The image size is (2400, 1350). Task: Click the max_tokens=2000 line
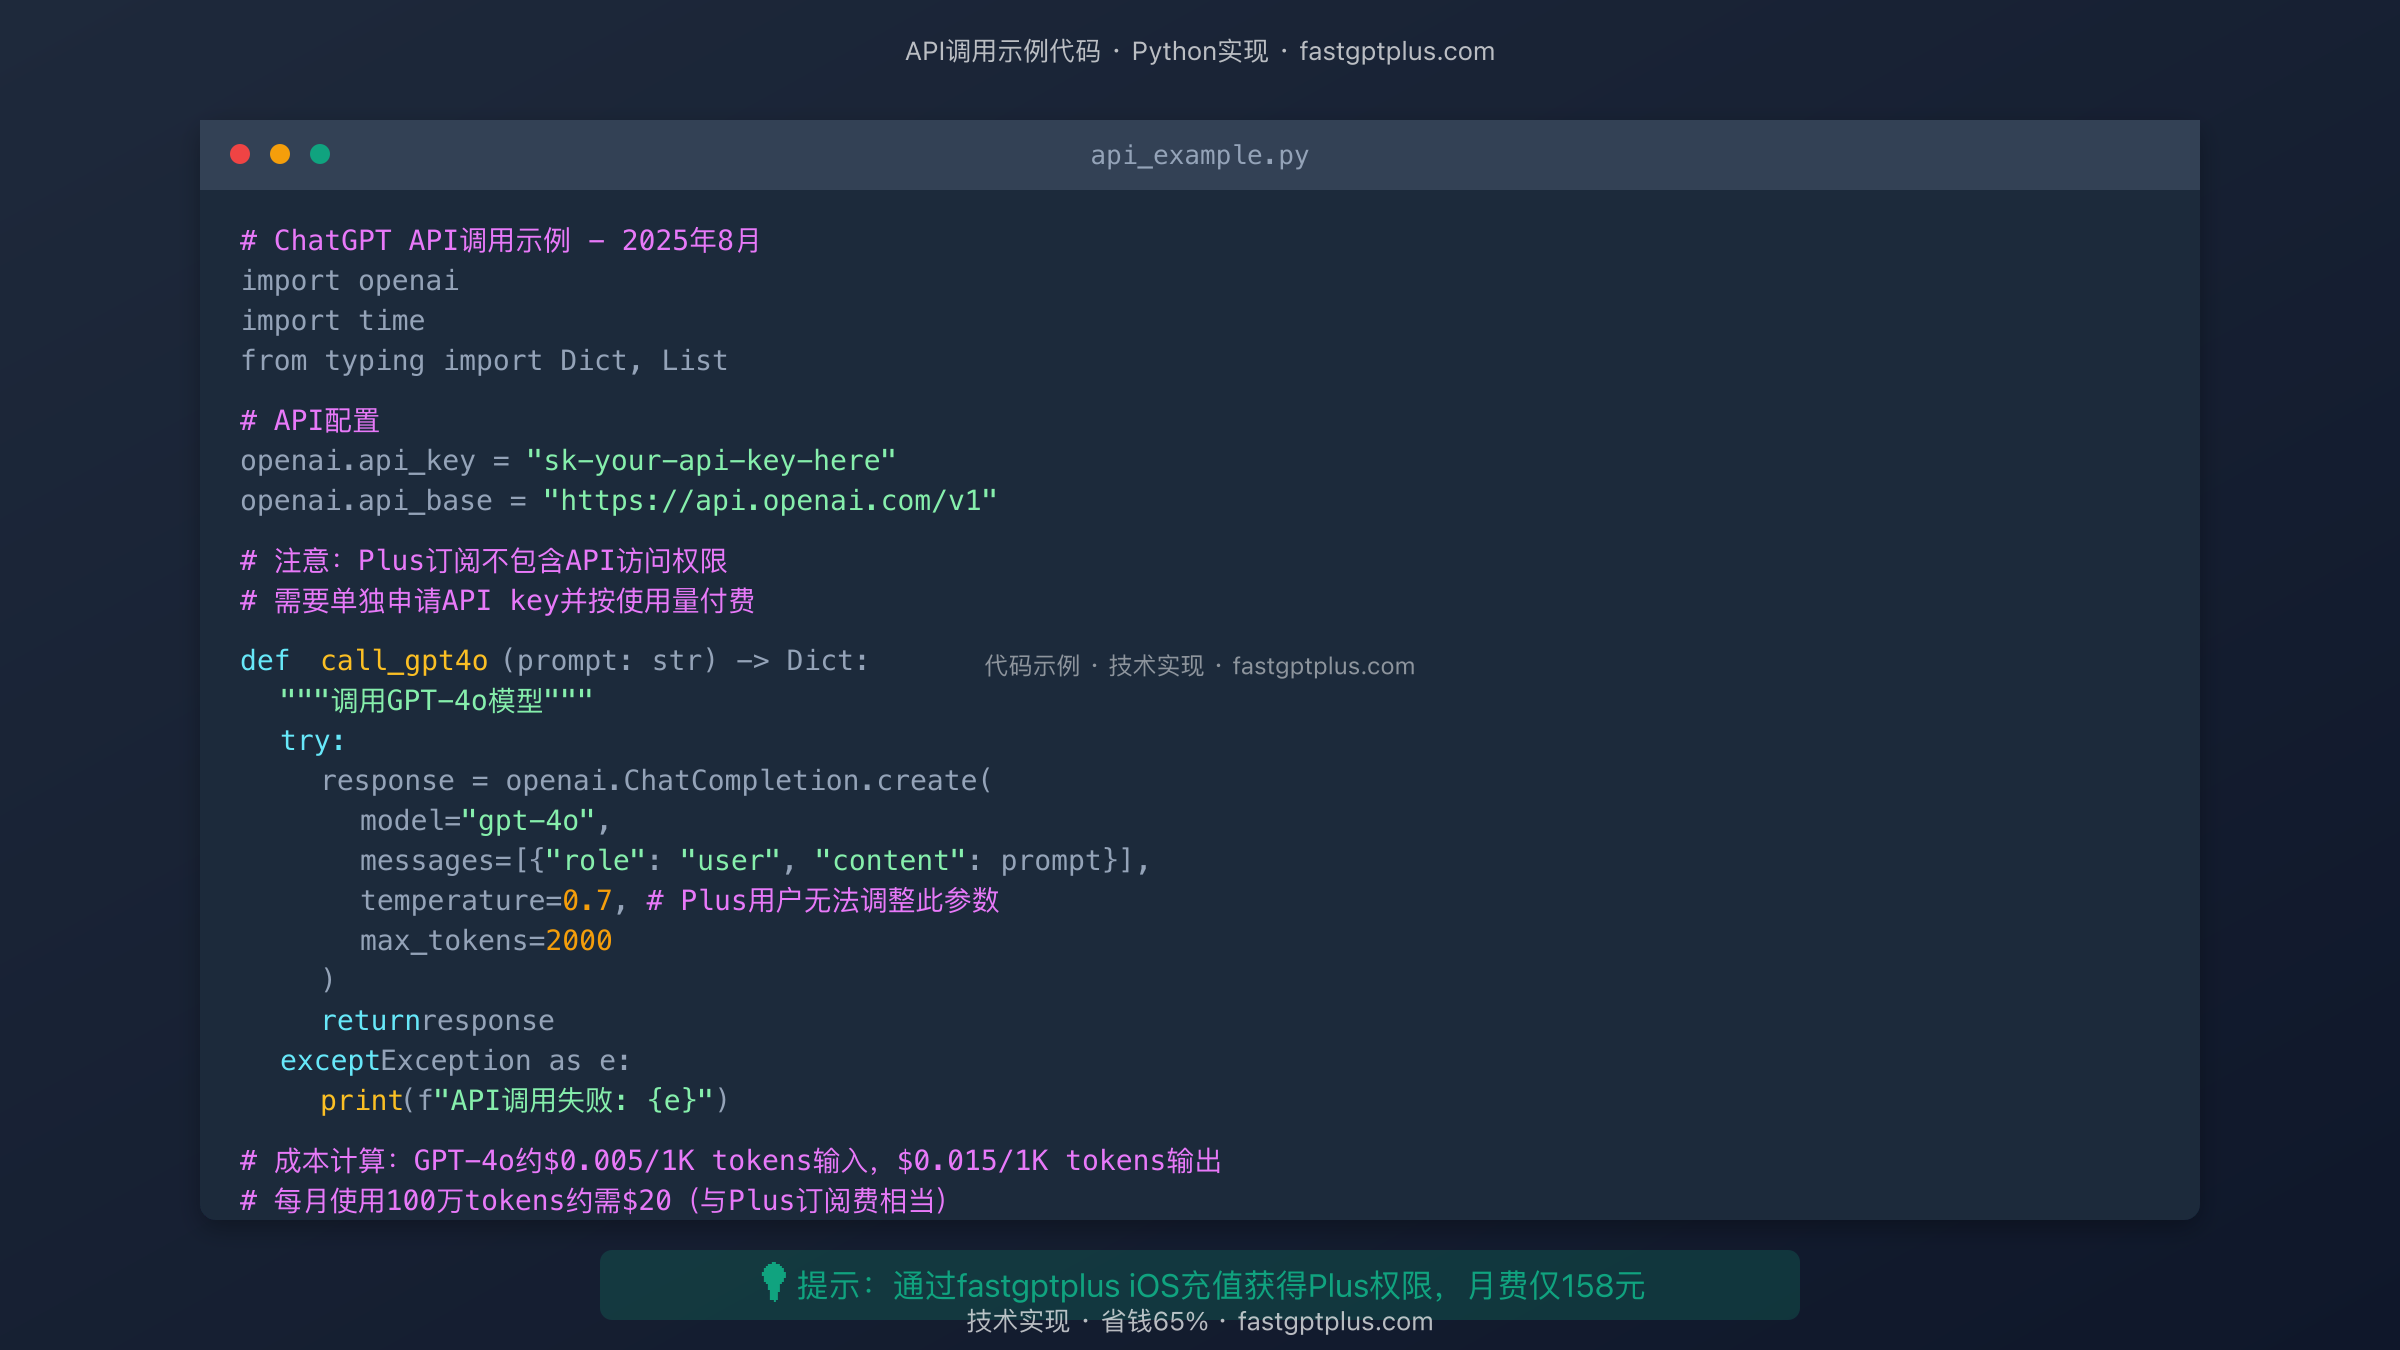(486, 941)
